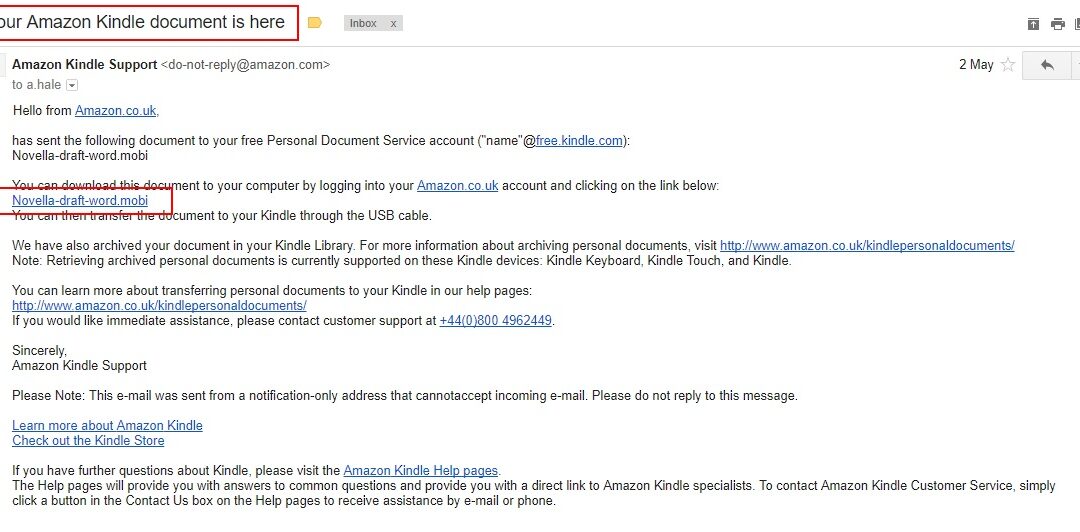Click the open in new window icon at the right edge
Viewport: 1080px width, 532px height.
click(1077, 24)
